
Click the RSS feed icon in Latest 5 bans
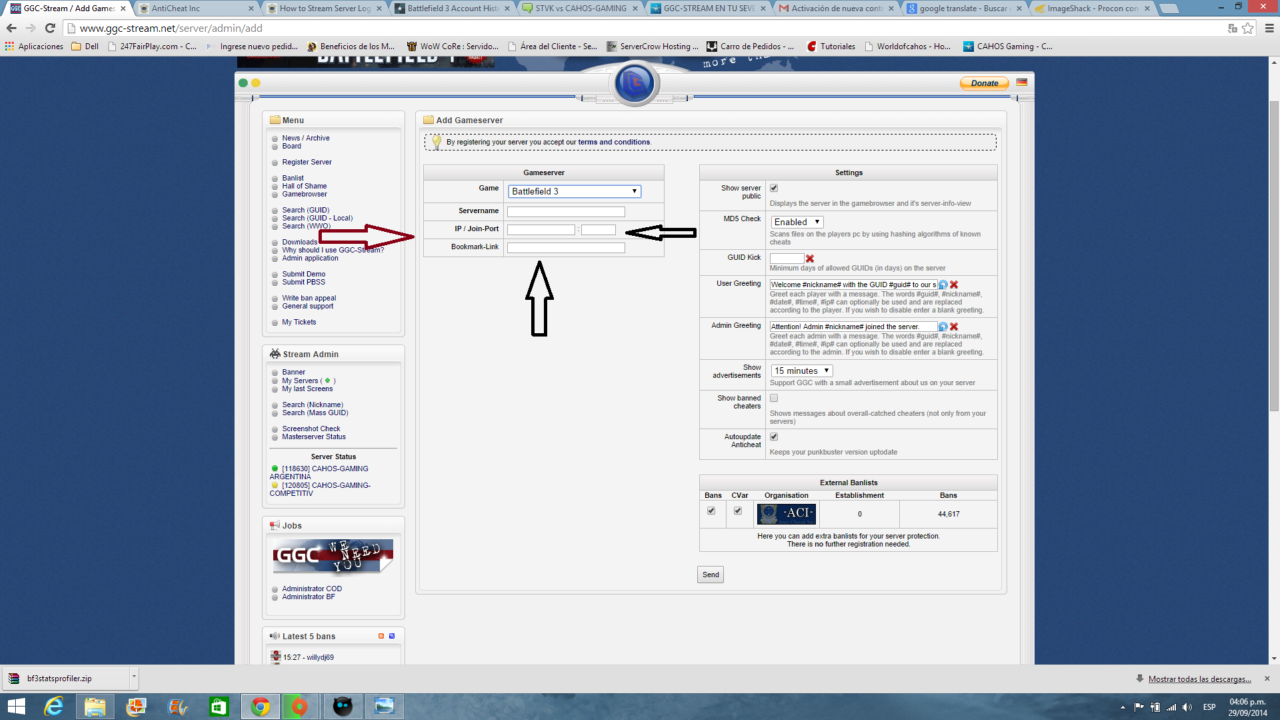381,636
